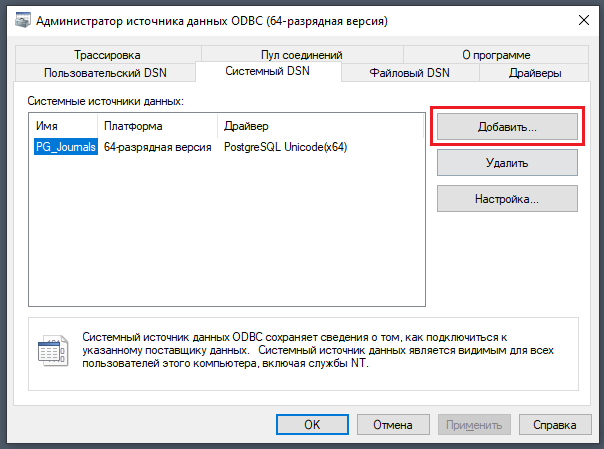Open the О программе tab
The width and height of the screenshot is (604, 449).
[x=496, y=55]
